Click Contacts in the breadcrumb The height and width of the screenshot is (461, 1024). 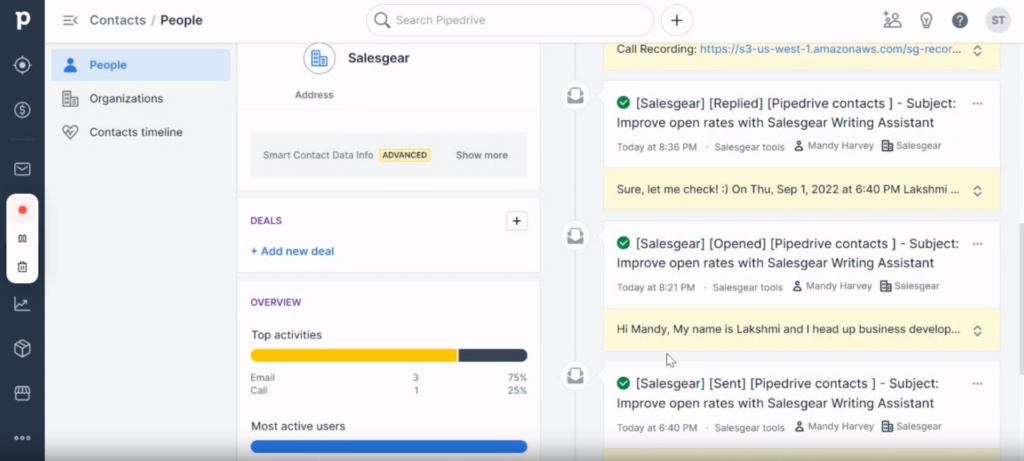point(118,20)
